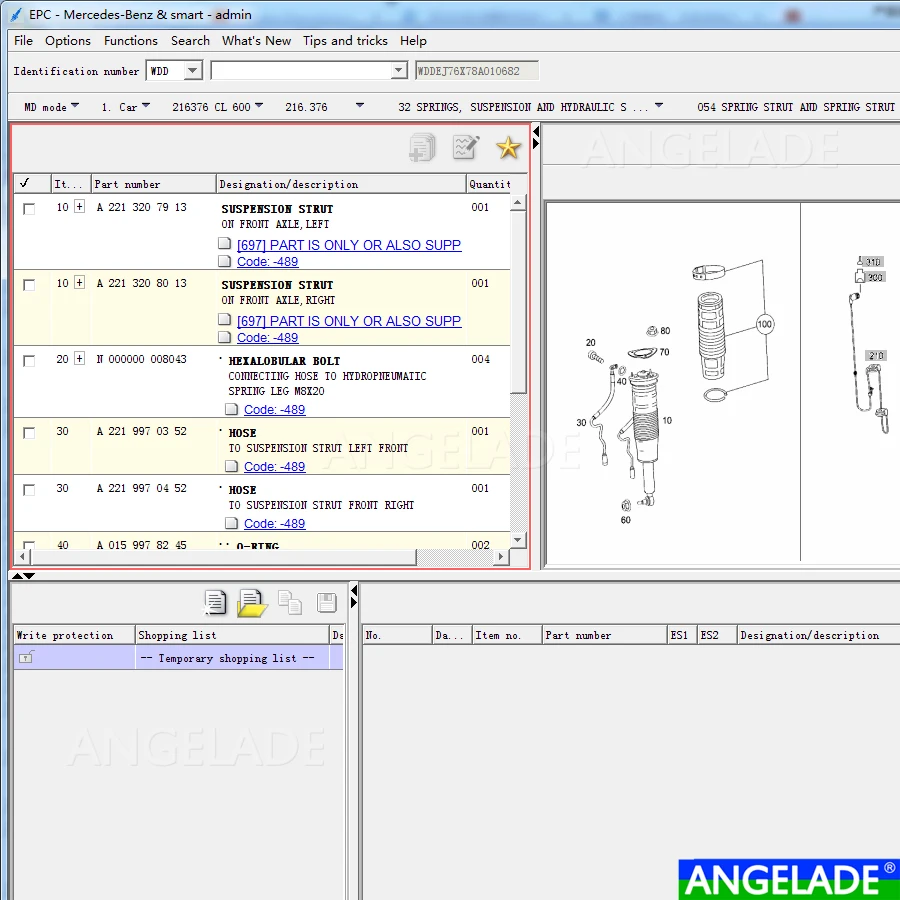
Task: Click the new shopping list document icon
Action: tap(215, 603)
